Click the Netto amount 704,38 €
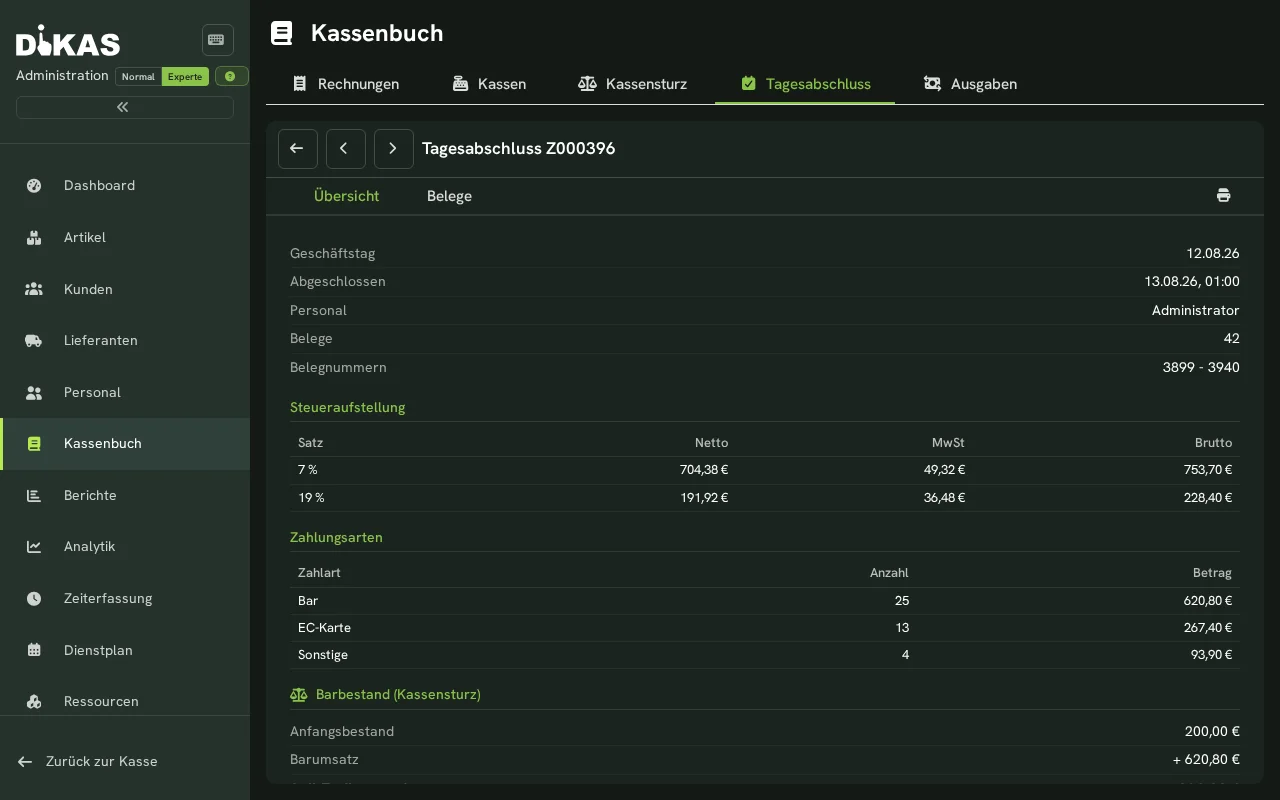 (x=704, y=470)
